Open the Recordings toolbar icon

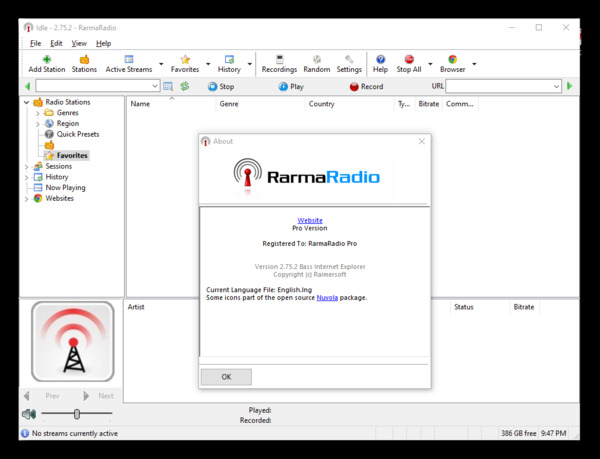pos(280,59)
